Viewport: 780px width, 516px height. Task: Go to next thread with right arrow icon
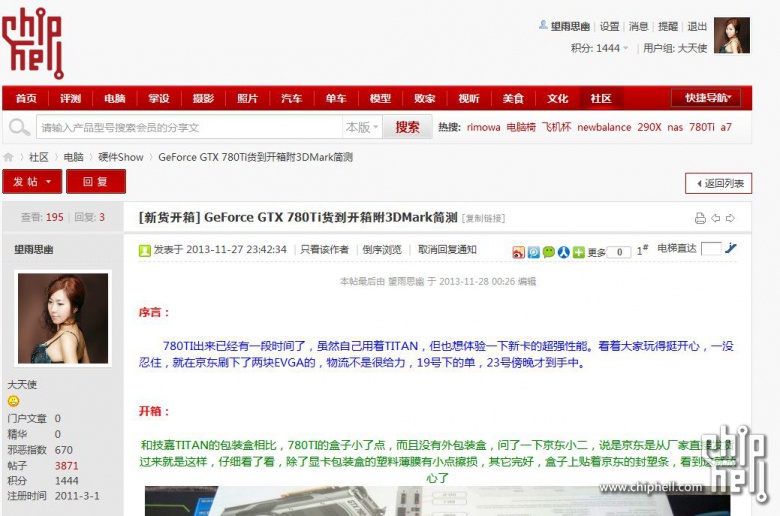click(730, 218)
